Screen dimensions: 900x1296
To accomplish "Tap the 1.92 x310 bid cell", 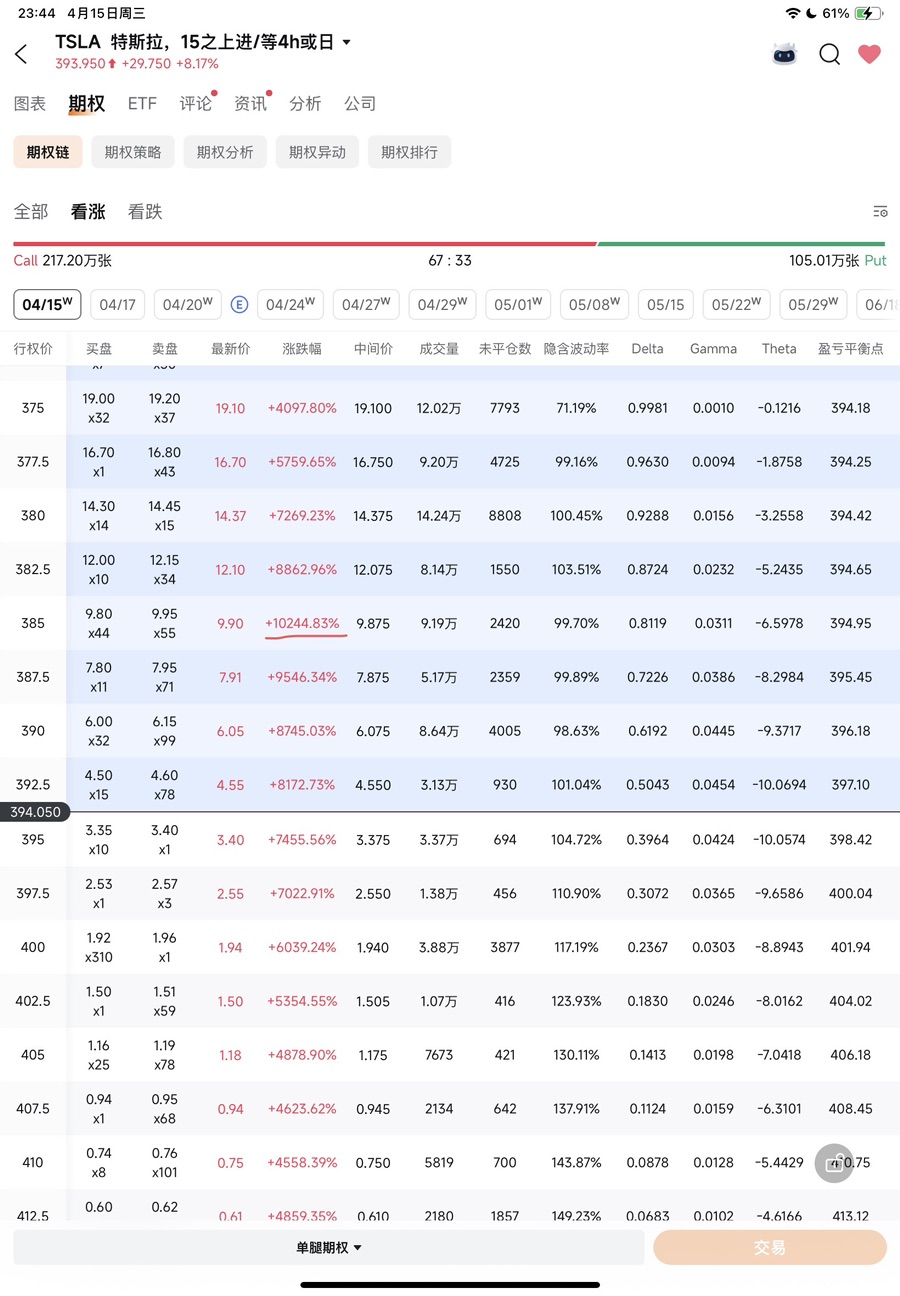I will pos(99,947).
